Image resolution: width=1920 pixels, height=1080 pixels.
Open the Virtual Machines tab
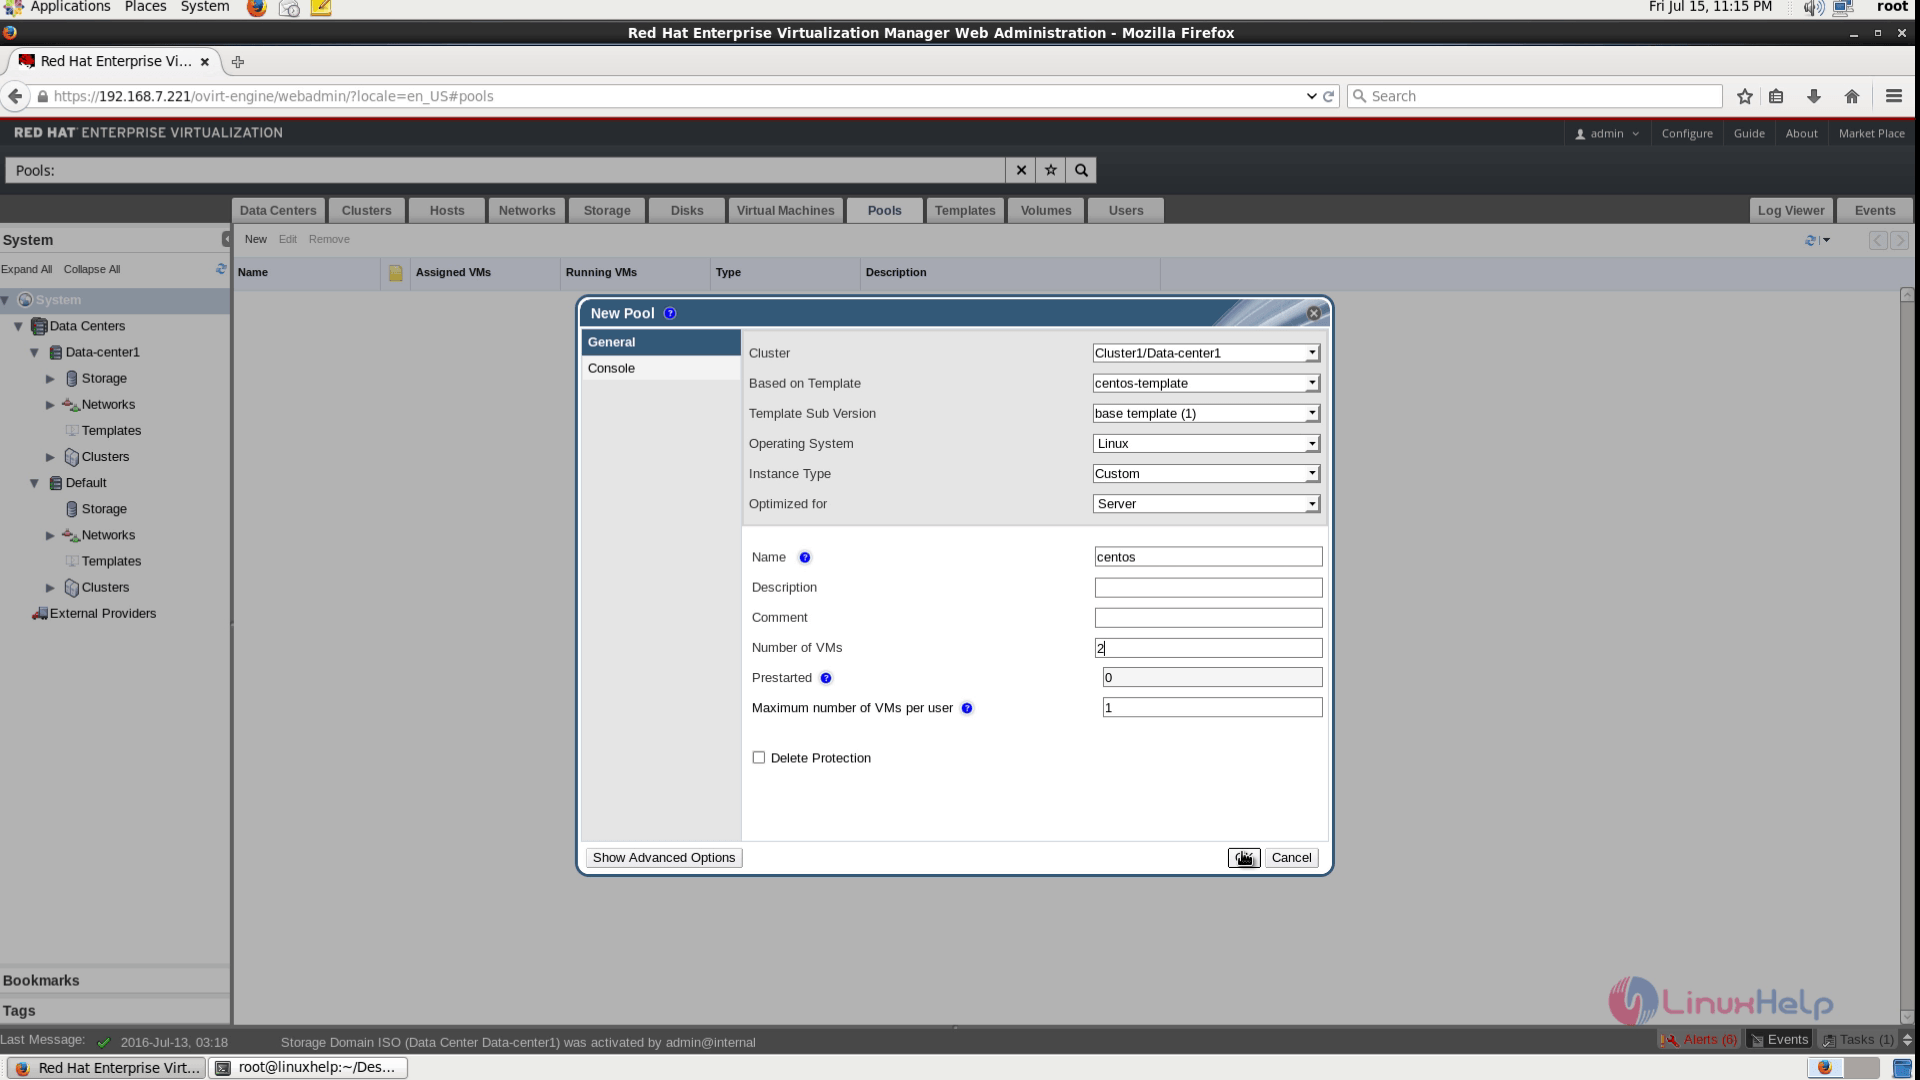click(x=785, y=211)
